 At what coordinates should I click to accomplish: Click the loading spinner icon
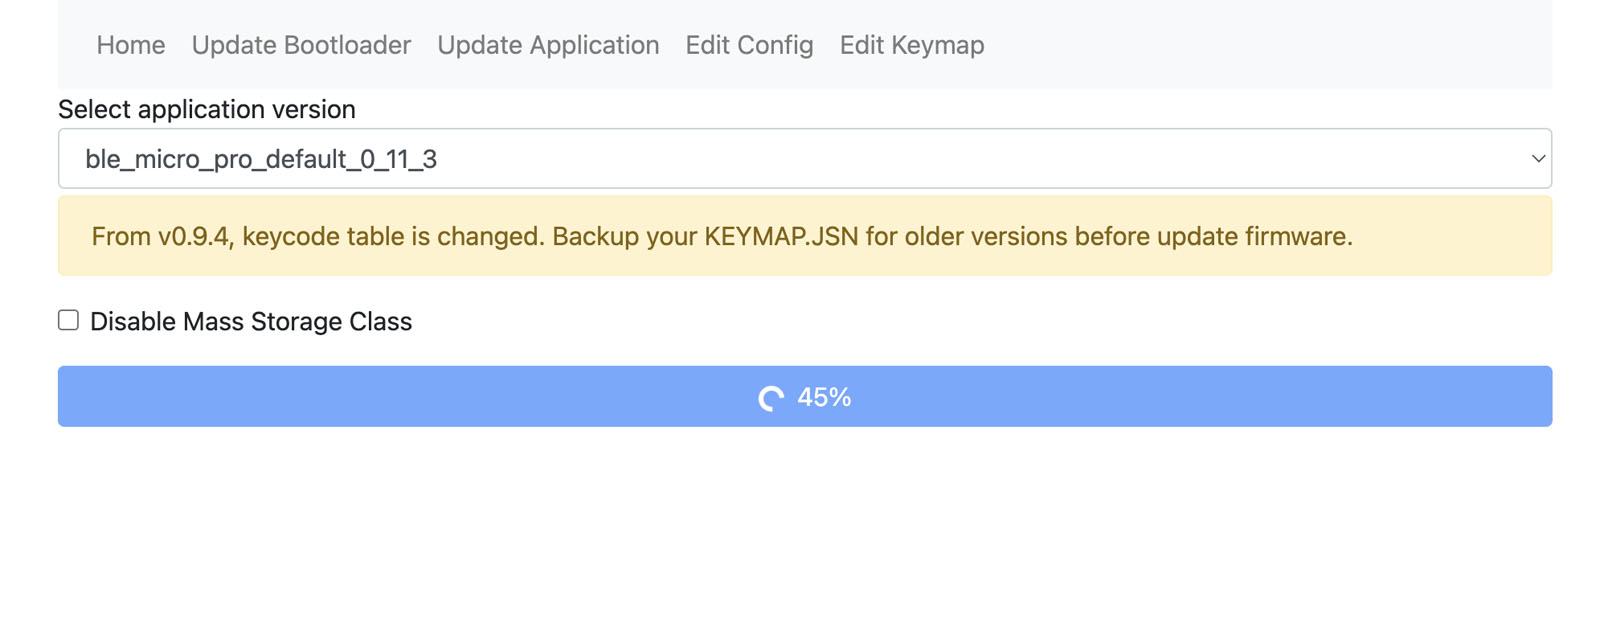tap(771, 398)
